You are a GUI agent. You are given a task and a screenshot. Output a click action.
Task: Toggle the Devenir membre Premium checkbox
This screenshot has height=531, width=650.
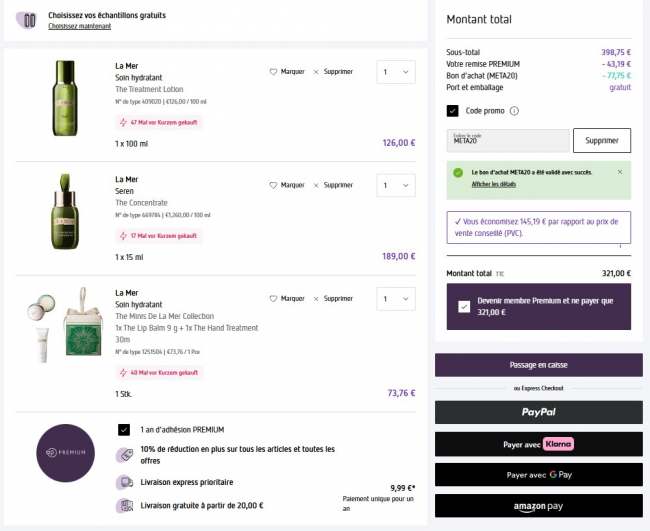point(463,306)
